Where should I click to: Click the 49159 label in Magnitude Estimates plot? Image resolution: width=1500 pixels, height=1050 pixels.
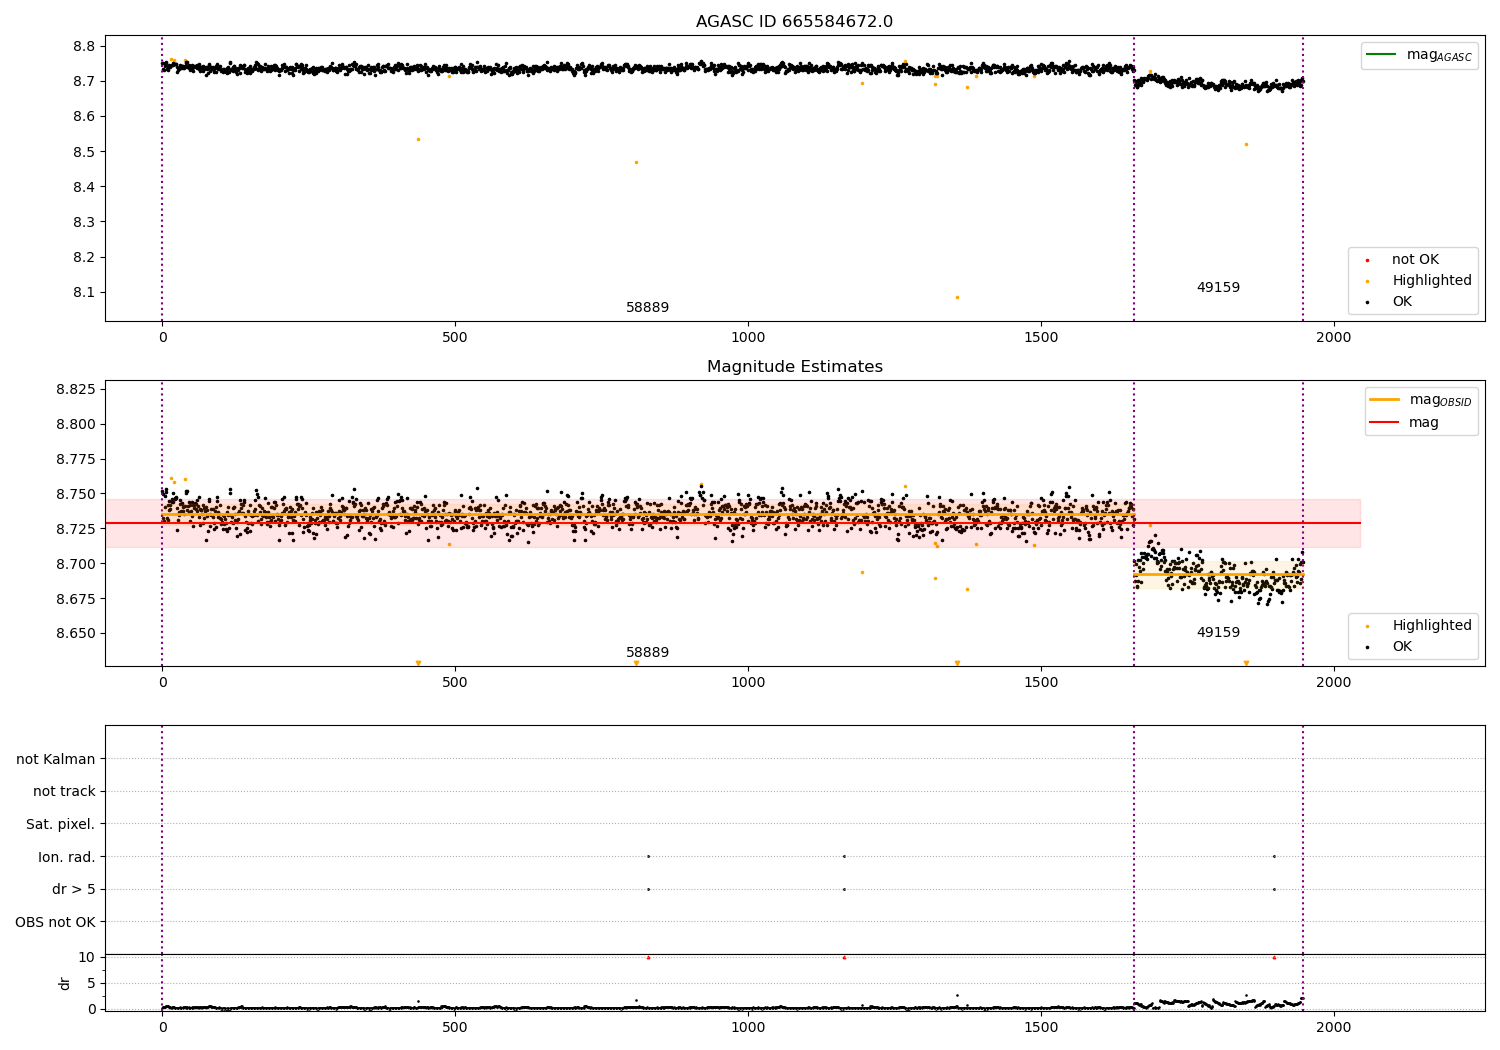coord(1218,633)
